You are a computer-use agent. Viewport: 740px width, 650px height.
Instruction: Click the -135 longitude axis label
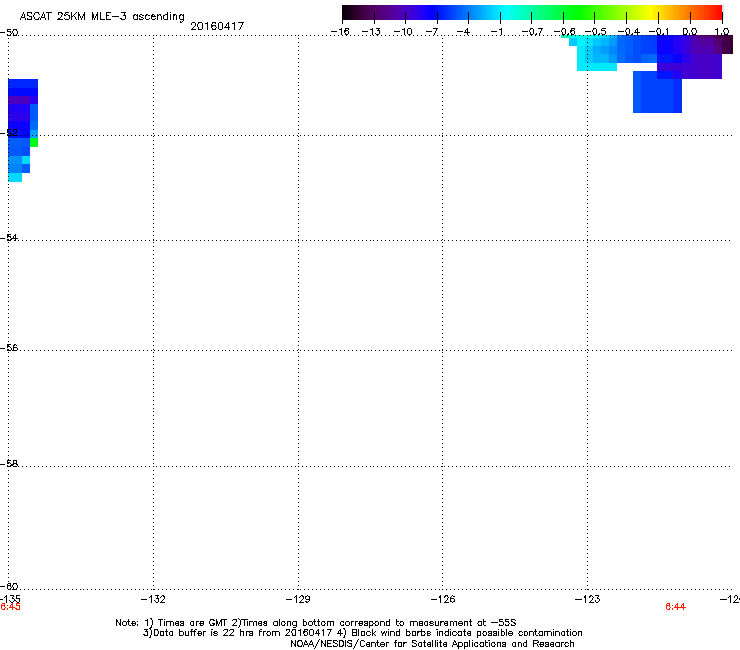pos(10,599)
